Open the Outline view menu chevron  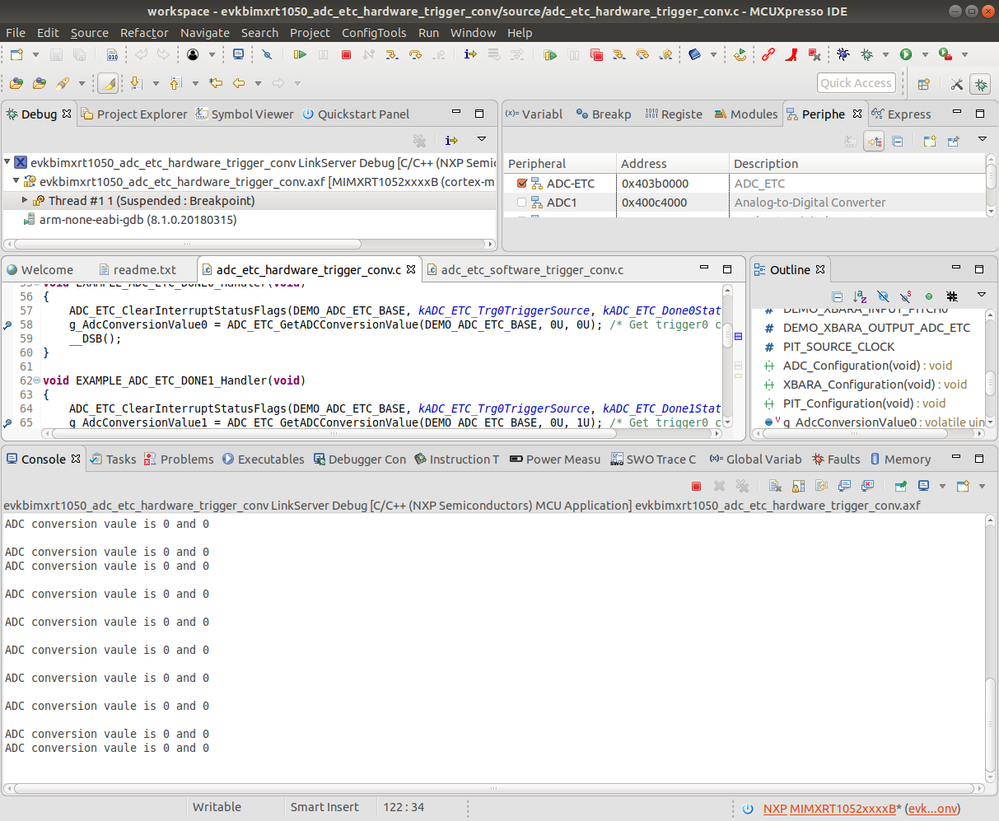[980, 296]
